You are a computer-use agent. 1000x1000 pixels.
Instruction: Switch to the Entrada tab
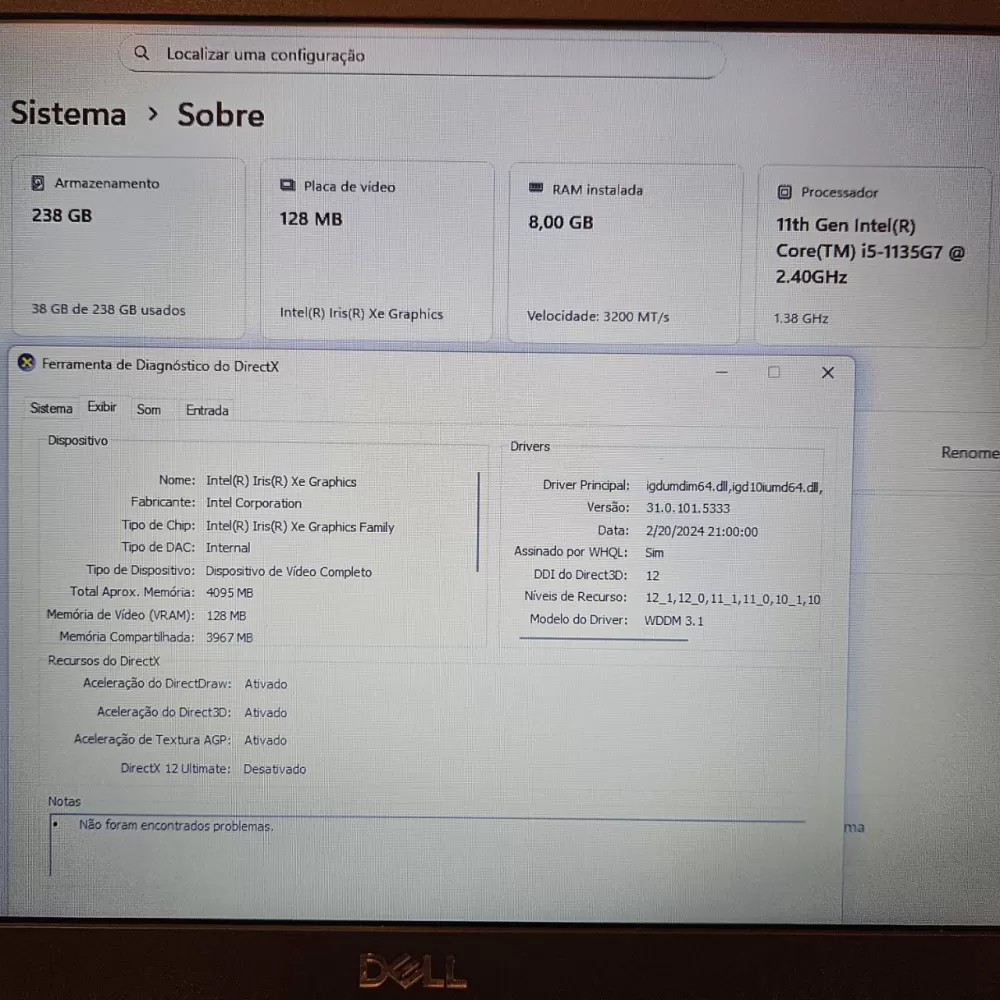tap(206, 410)
